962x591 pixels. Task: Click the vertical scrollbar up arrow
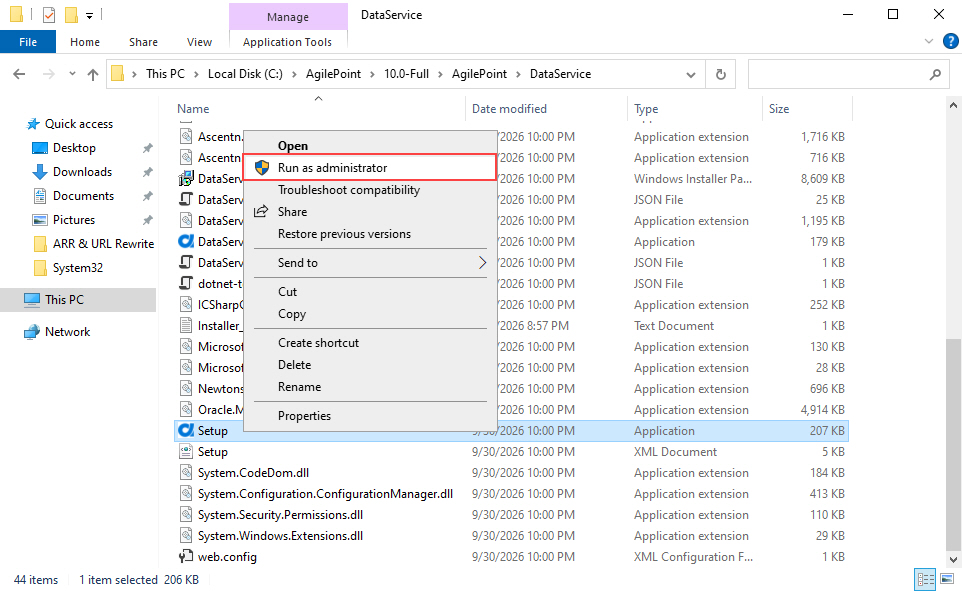pyautogui.click(x=953, y=106)
